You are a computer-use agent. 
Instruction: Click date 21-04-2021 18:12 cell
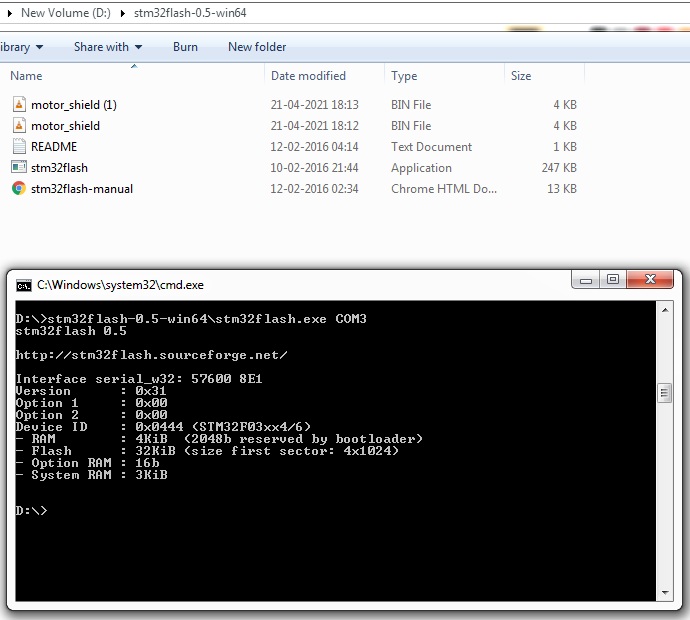point(315,126)
